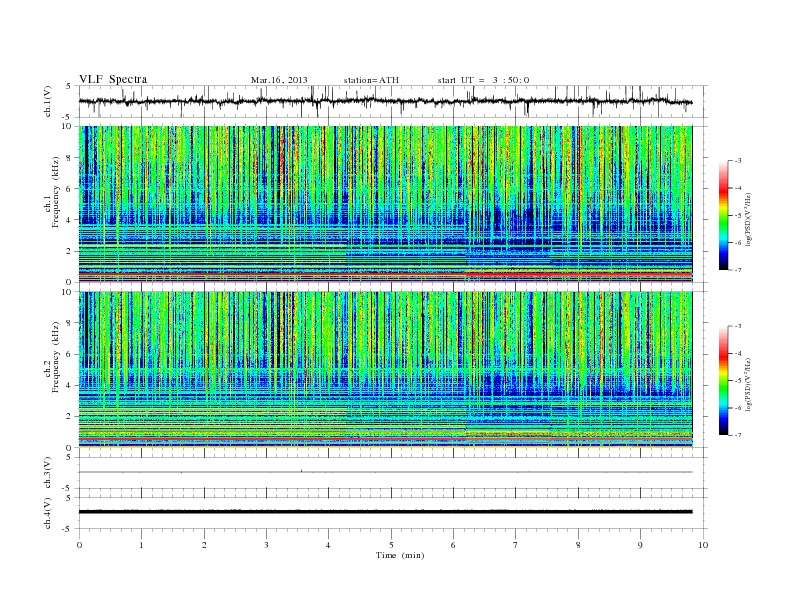
Task: Click the "ch.4(V)" axis label
Action: click(x=48, y=513)
